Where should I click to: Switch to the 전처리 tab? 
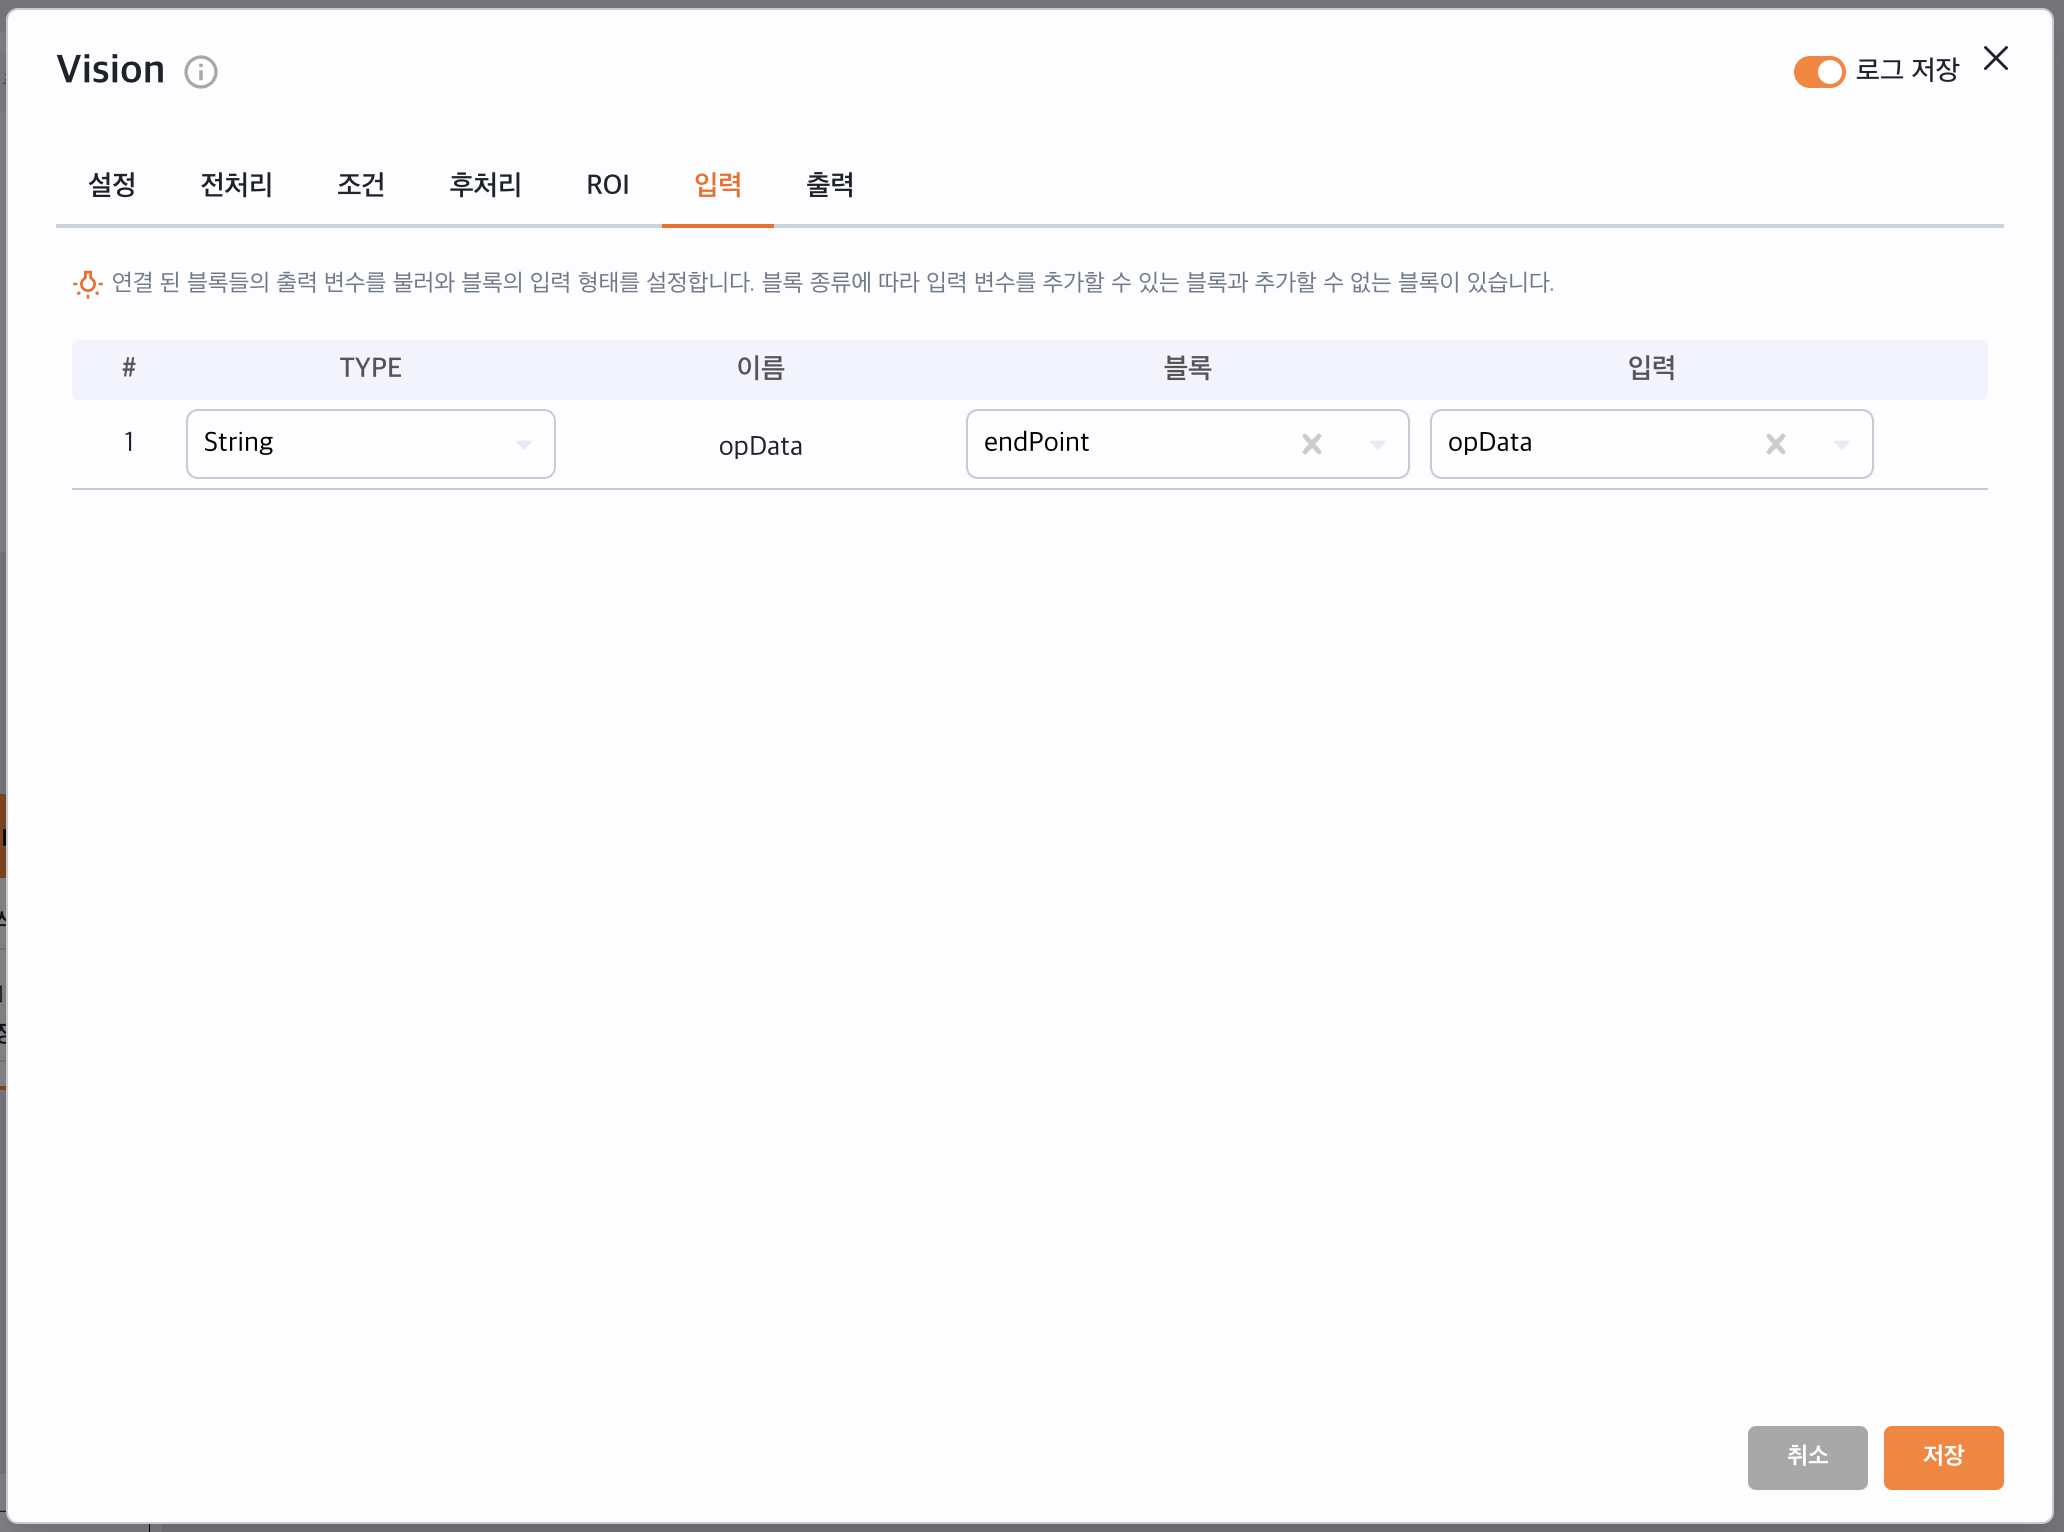tap(236, 184)
